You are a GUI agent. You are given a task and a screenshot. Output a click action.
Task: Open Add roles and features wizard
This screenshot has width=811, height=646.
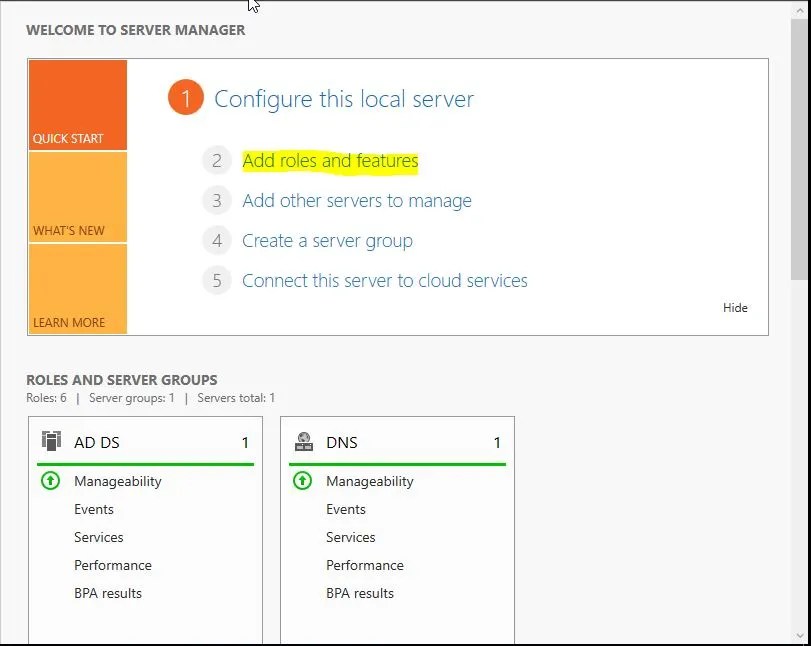330,161
